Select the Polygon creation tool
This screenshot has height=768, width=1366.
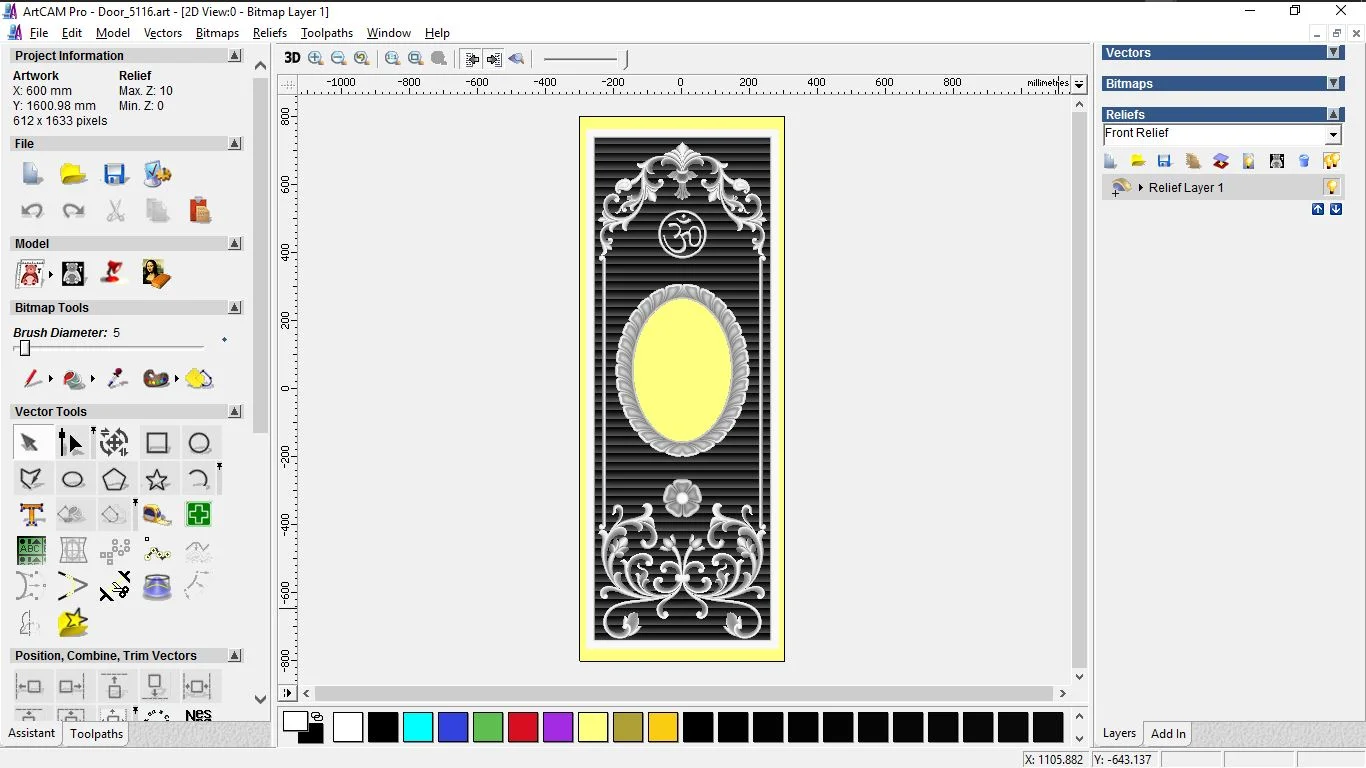pyautogui.click(x=116, y=478)
